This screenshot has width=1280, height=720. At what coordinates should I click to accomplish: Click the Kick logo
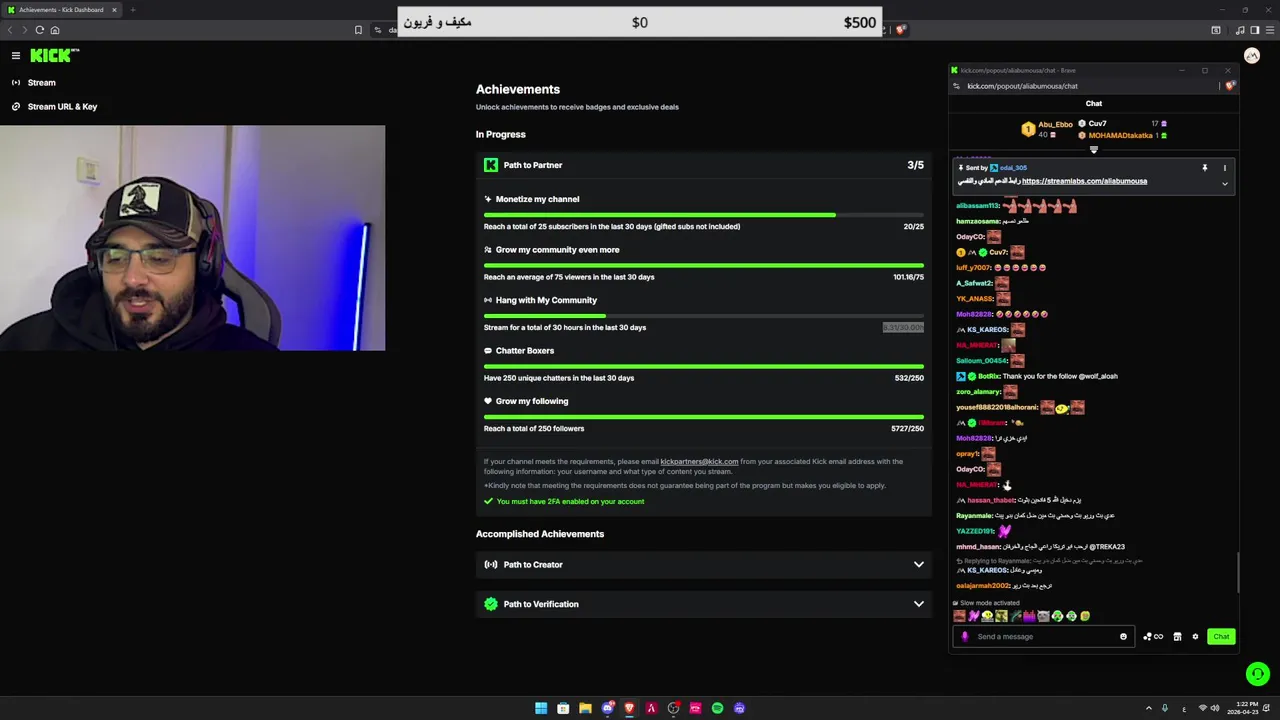point(54,56)
